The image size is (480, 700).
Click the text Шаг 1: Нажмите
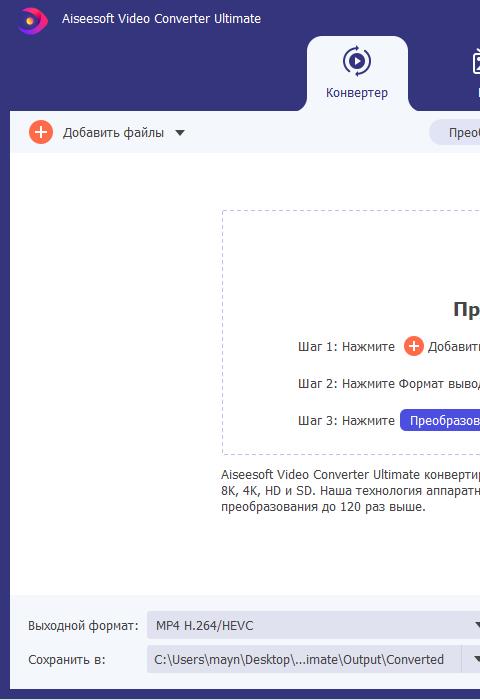coord(346,346)
